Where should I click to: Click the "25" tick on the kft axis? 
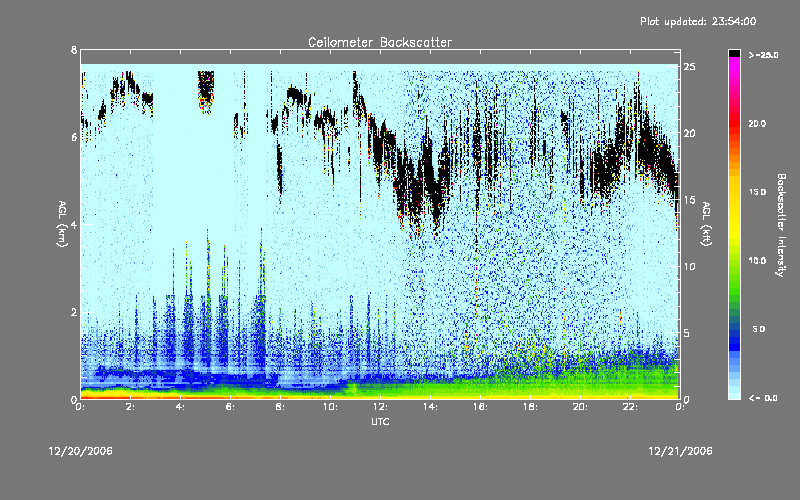[x=690, y=67]
